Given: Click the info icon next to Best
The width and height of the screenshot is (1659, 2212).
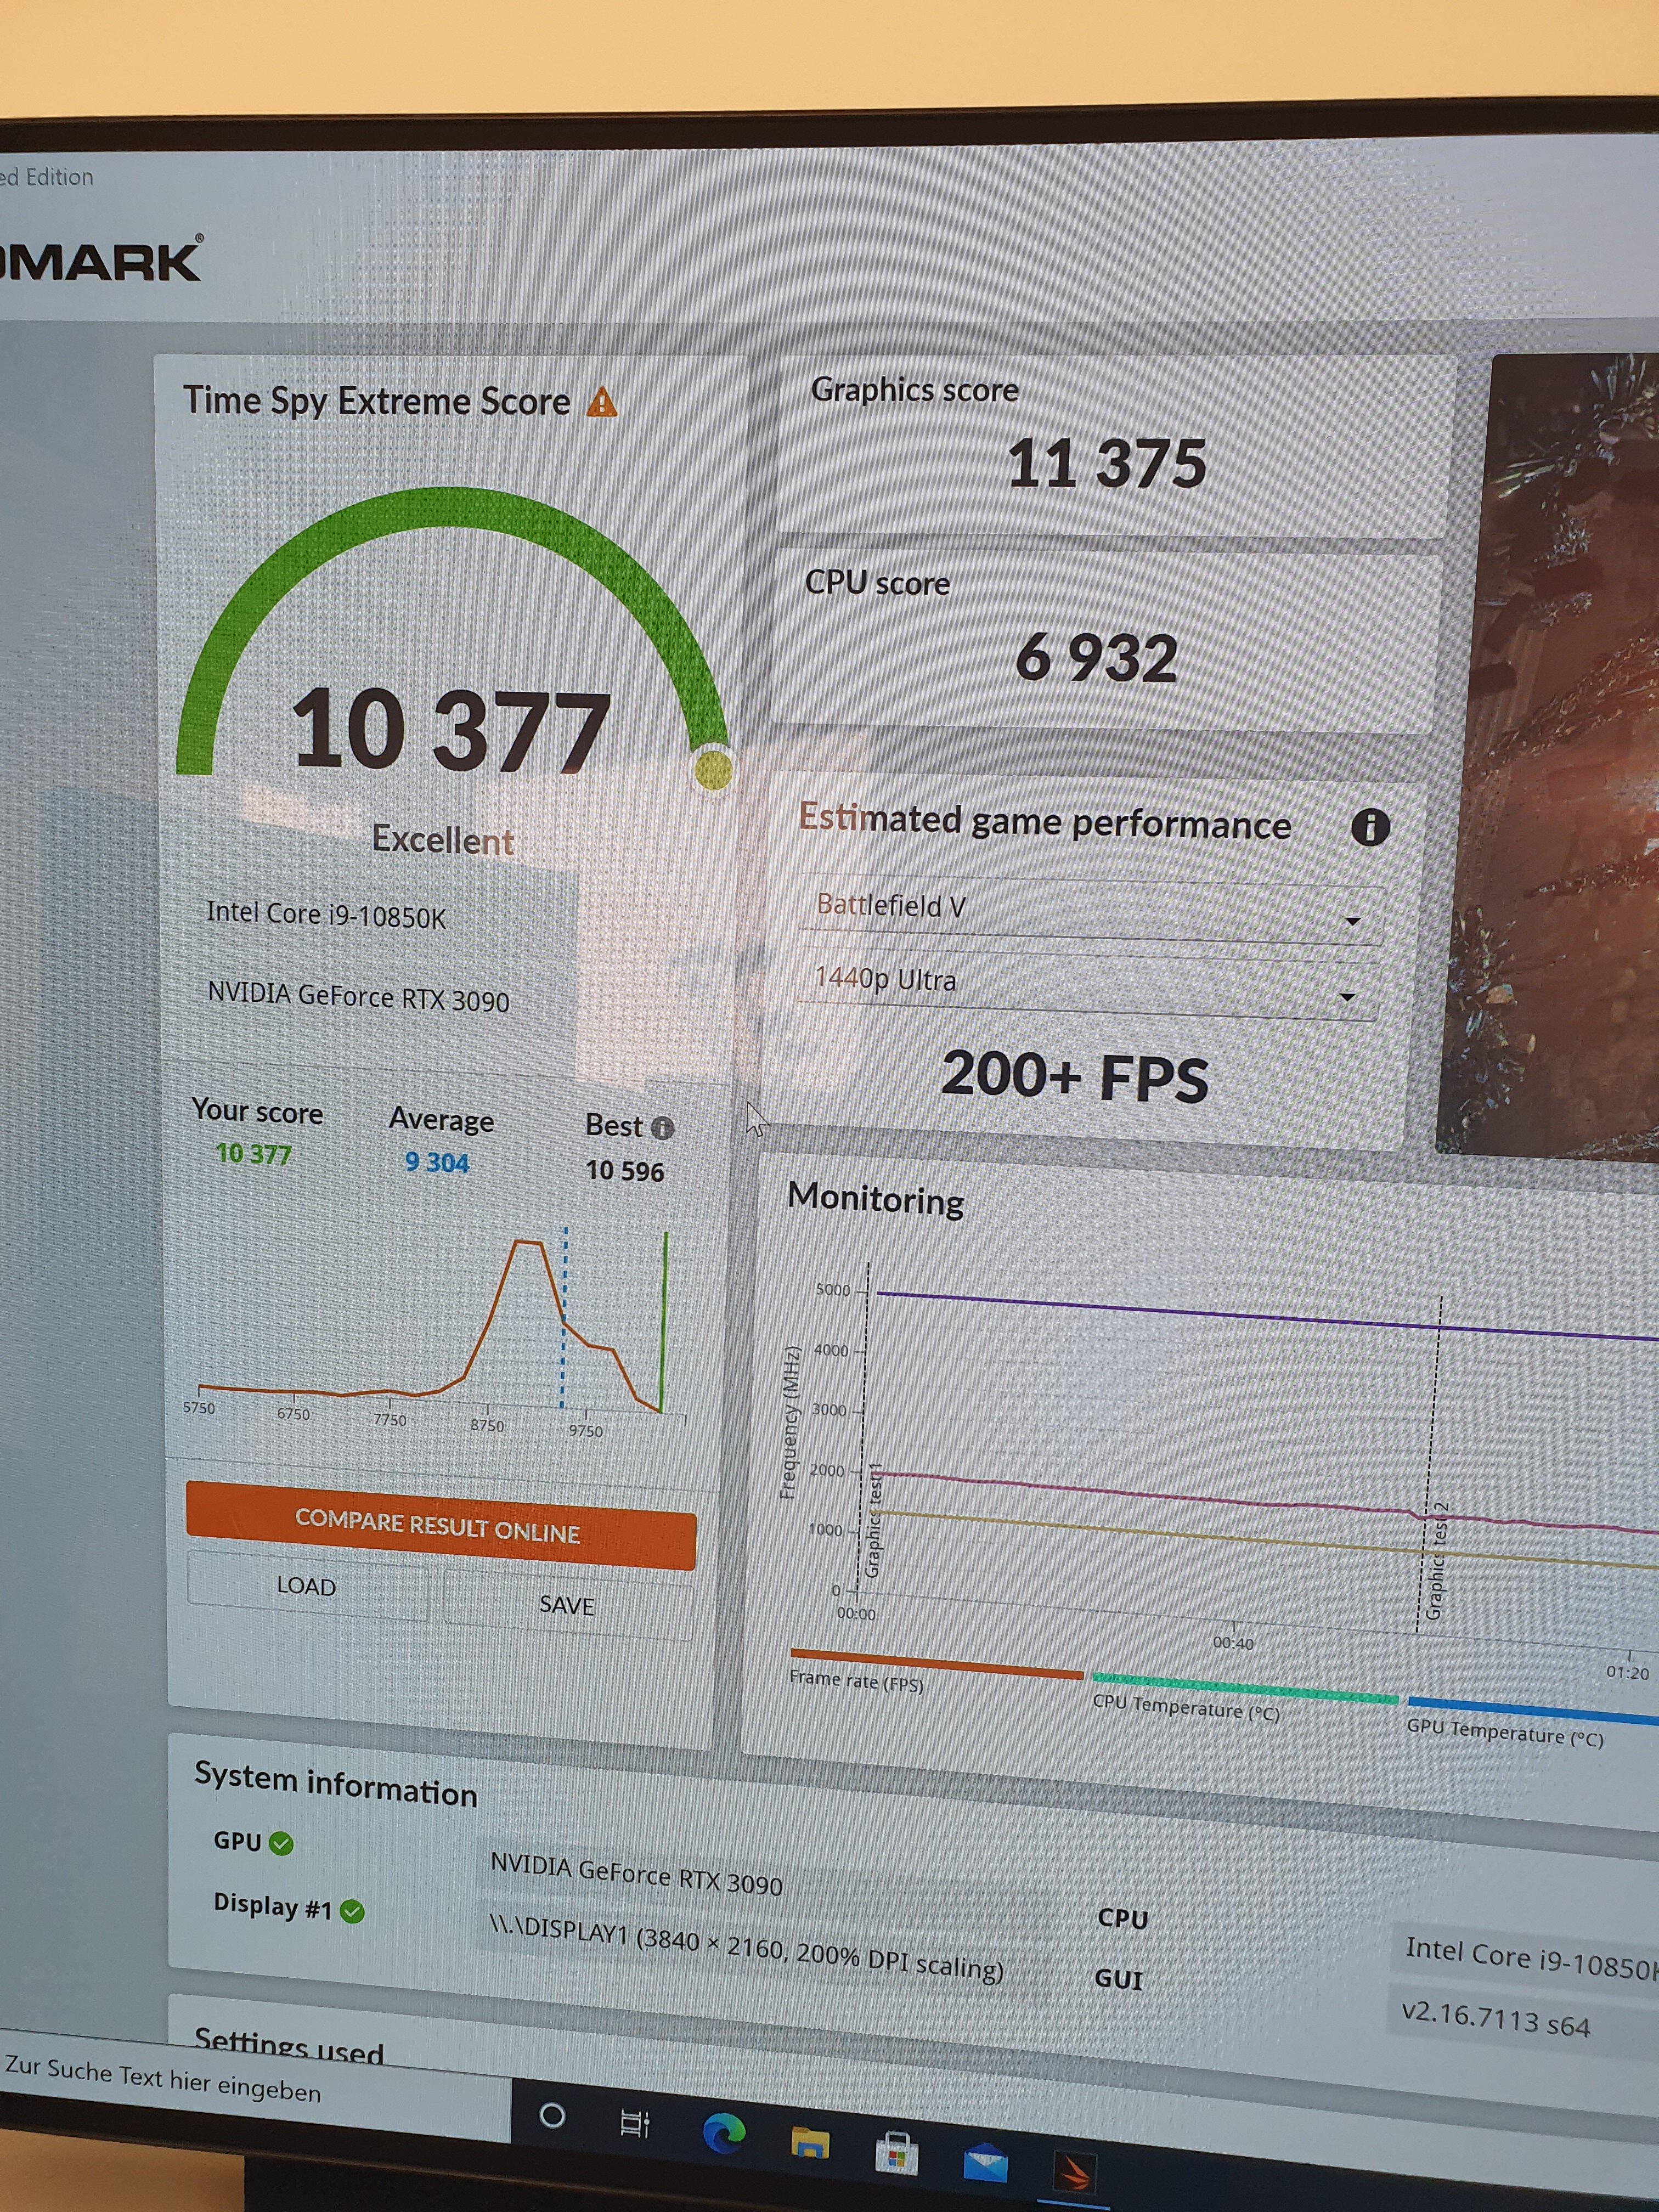Looking at the screenshot, I should click(x=662, y=1128).
